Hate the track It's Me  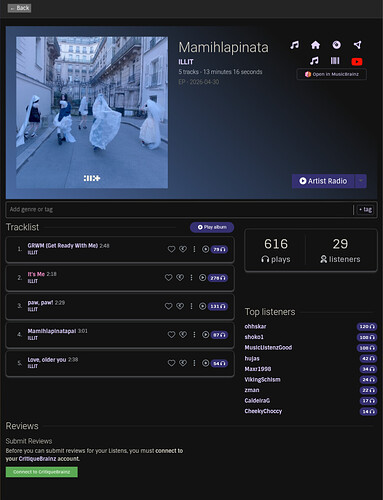(x=180, y=277)
